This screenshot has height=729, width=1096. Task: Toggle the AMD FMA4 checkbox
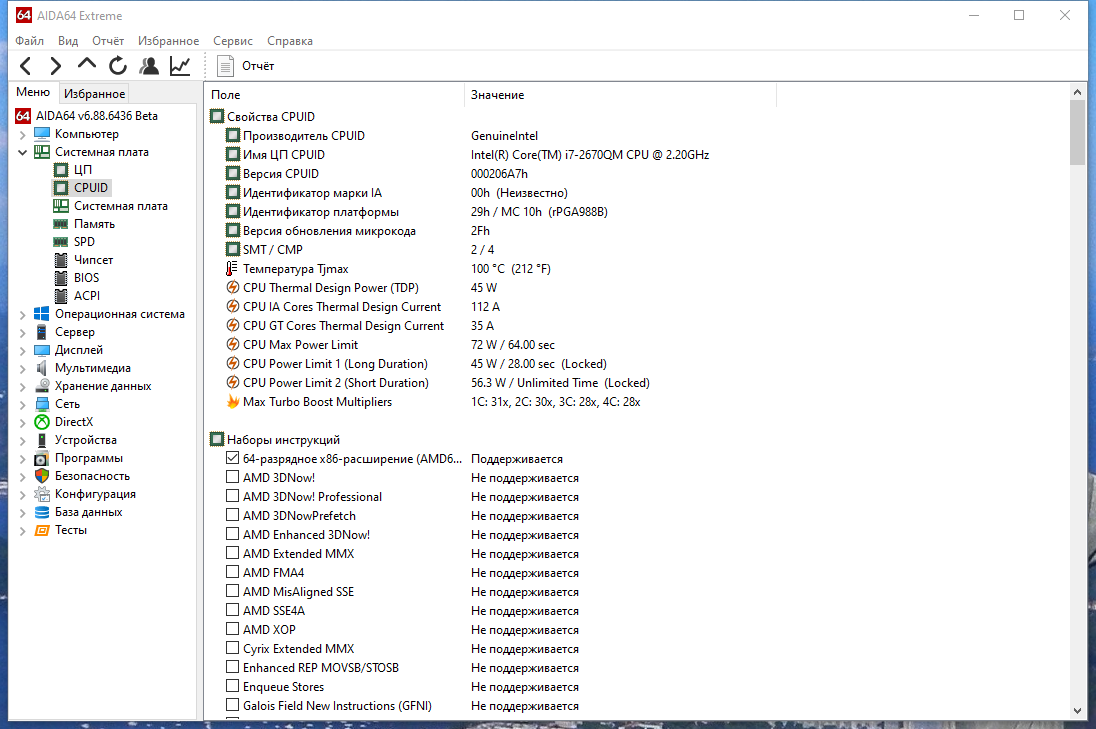233,572
